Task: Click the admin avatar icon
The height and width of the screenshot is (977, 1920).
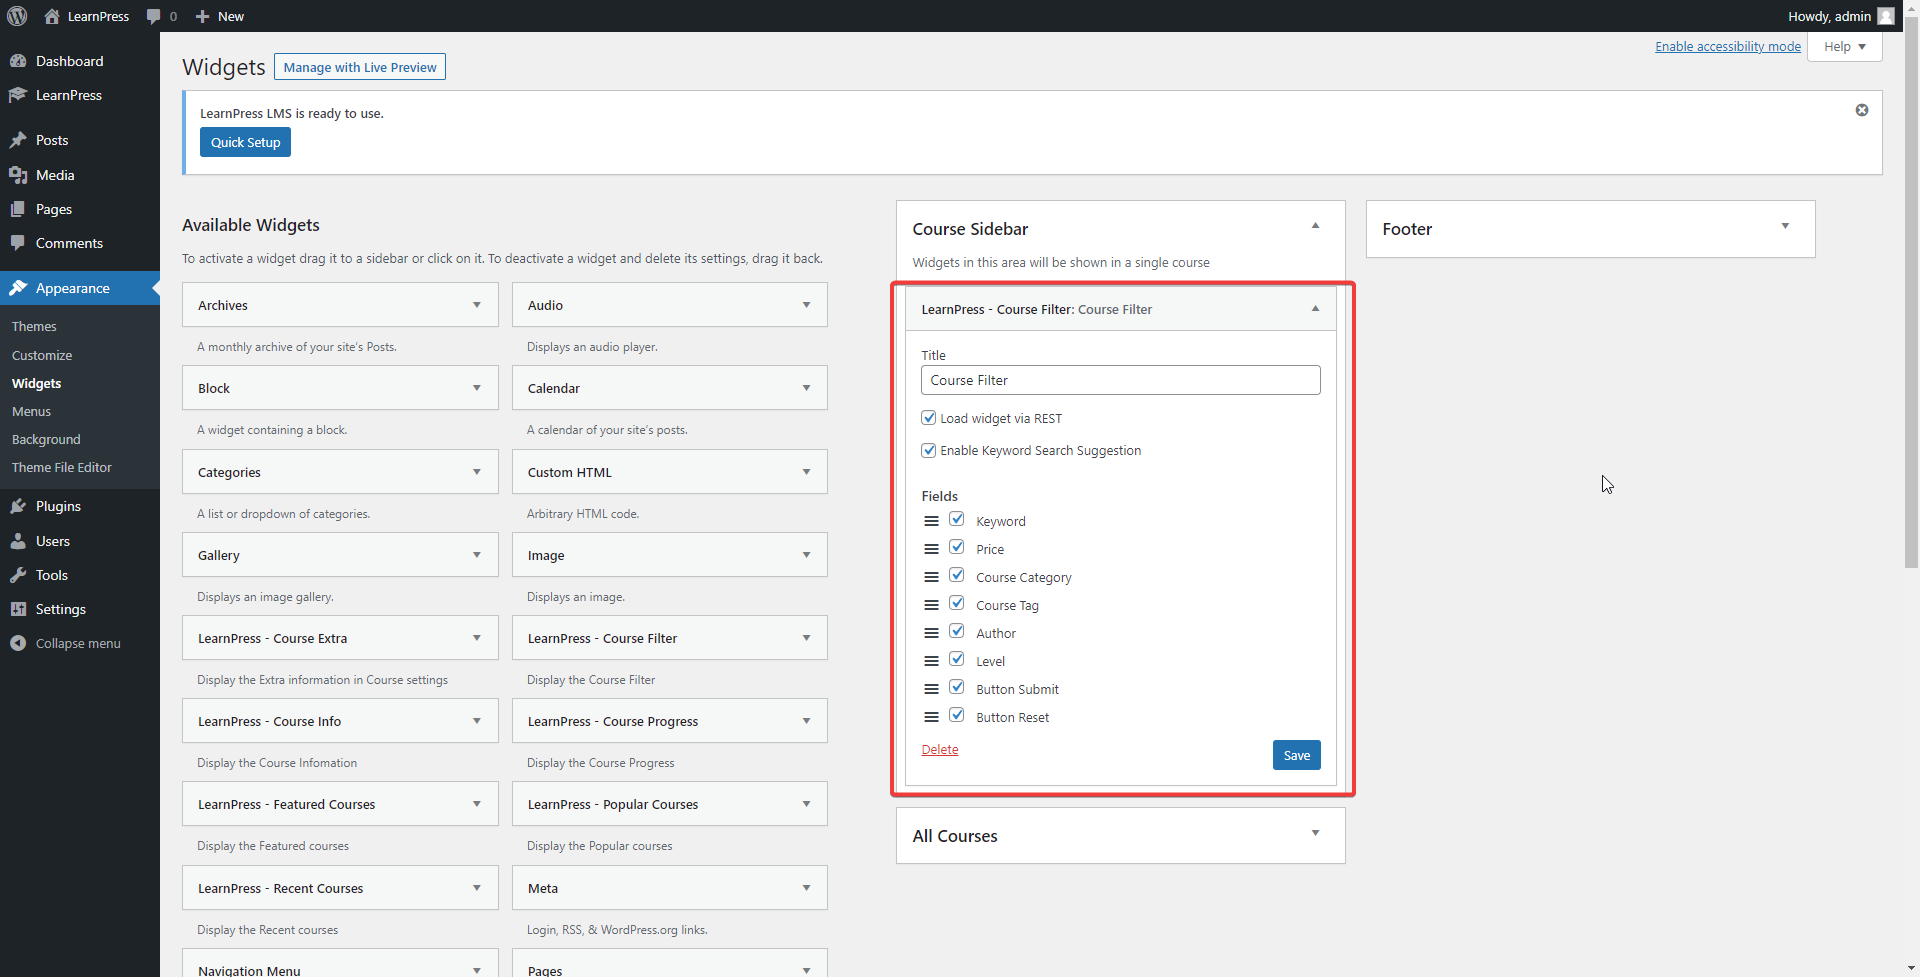Action: pos(1886,16)
